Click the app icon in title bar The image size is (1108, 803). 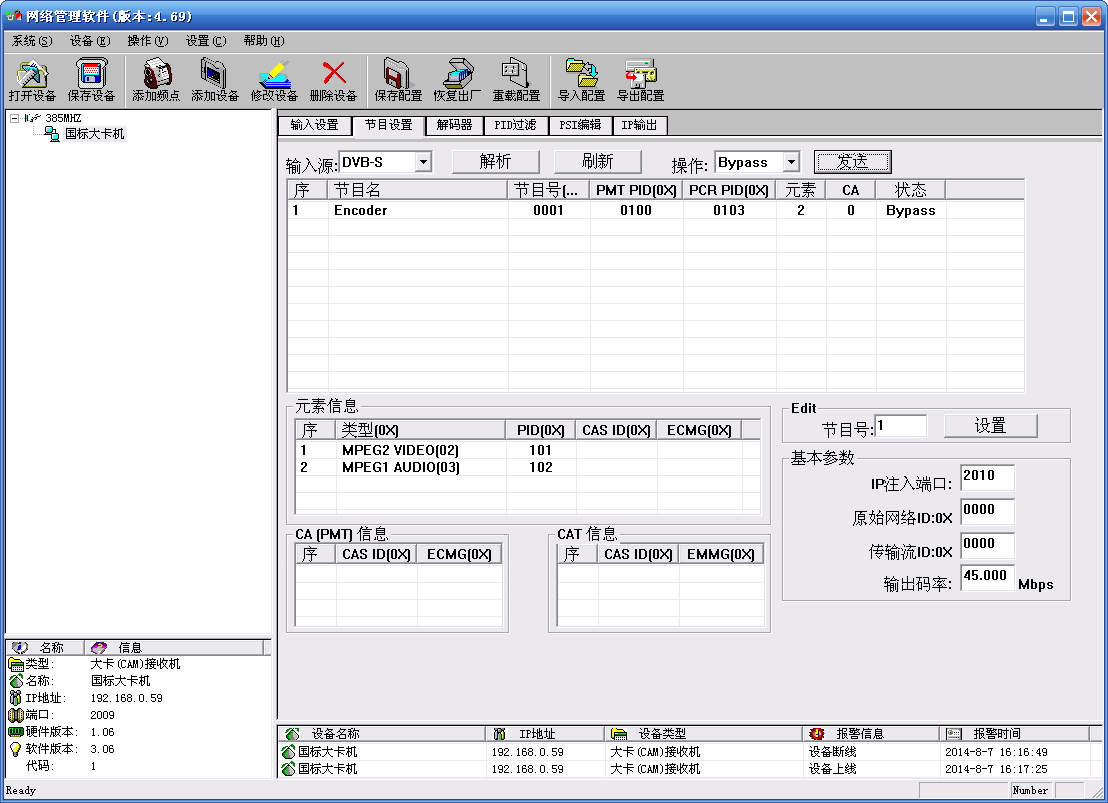click(x=13, y=16)
